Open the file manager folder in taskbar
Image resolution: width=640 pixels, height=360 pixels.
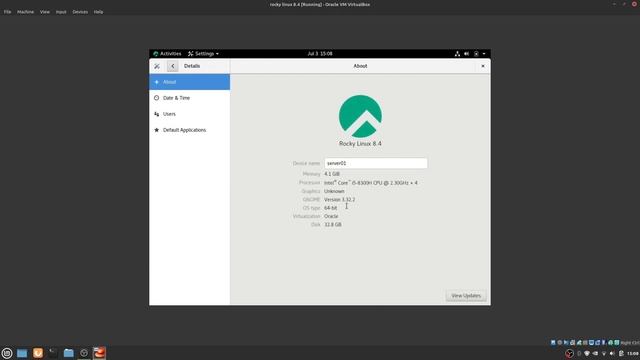[x=69, y=353]
